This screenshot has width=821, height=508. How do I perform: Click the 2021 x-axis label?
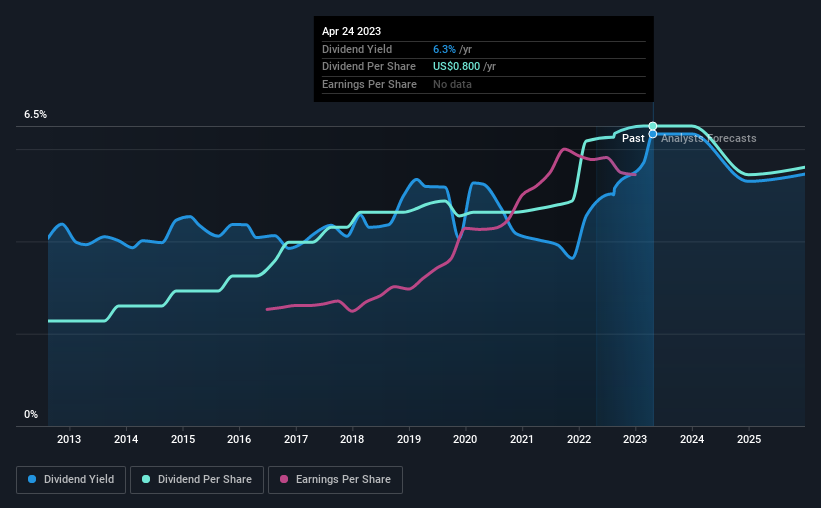(x=522, y=439)
